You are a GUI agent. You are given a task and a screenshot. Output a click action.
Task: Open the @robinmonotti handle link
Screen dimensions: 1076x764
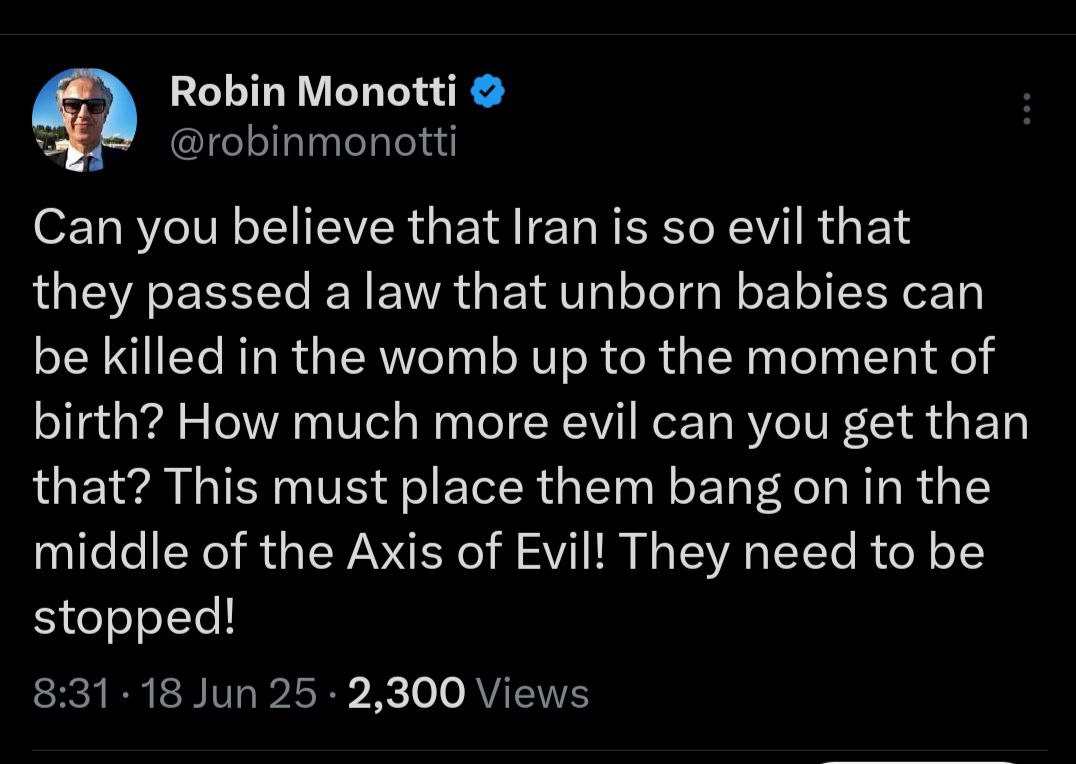[313, 142]
